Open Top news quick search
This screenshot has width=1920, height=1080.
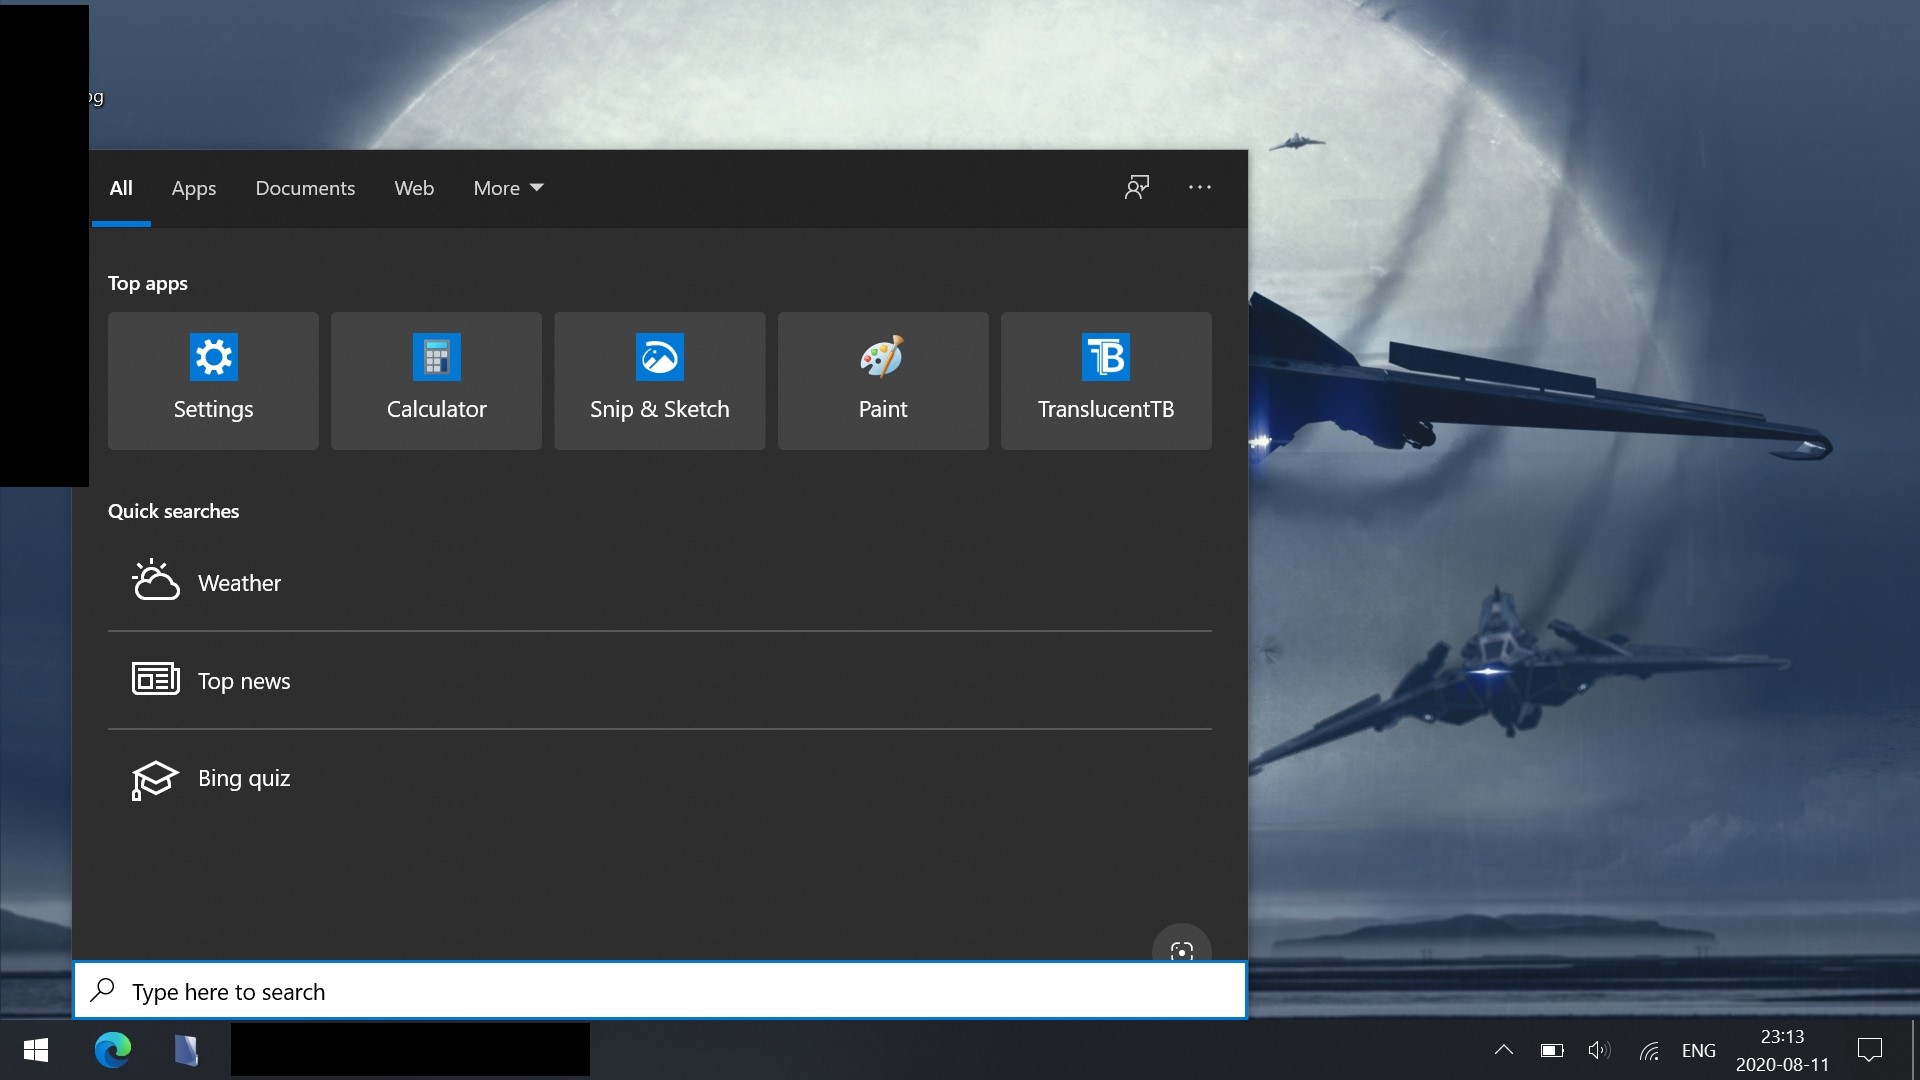click(x=243, y=680)
